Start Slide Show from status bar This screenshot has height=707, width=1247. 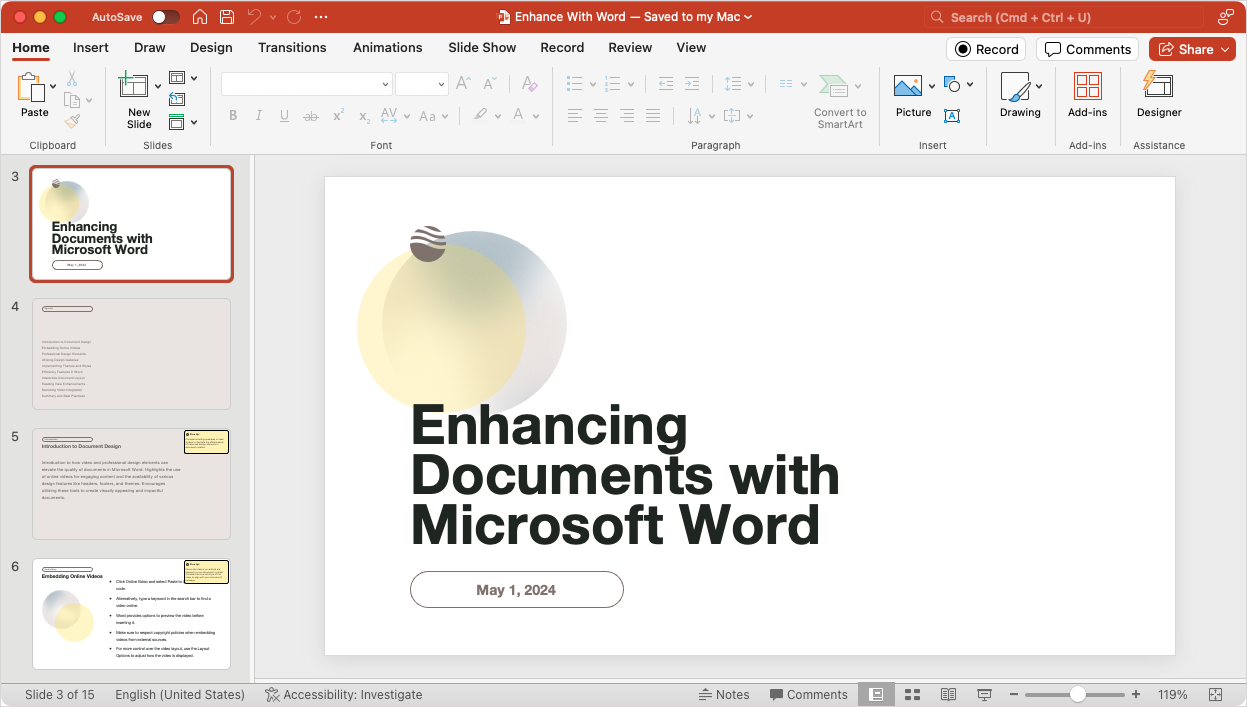tap(984, 695)
